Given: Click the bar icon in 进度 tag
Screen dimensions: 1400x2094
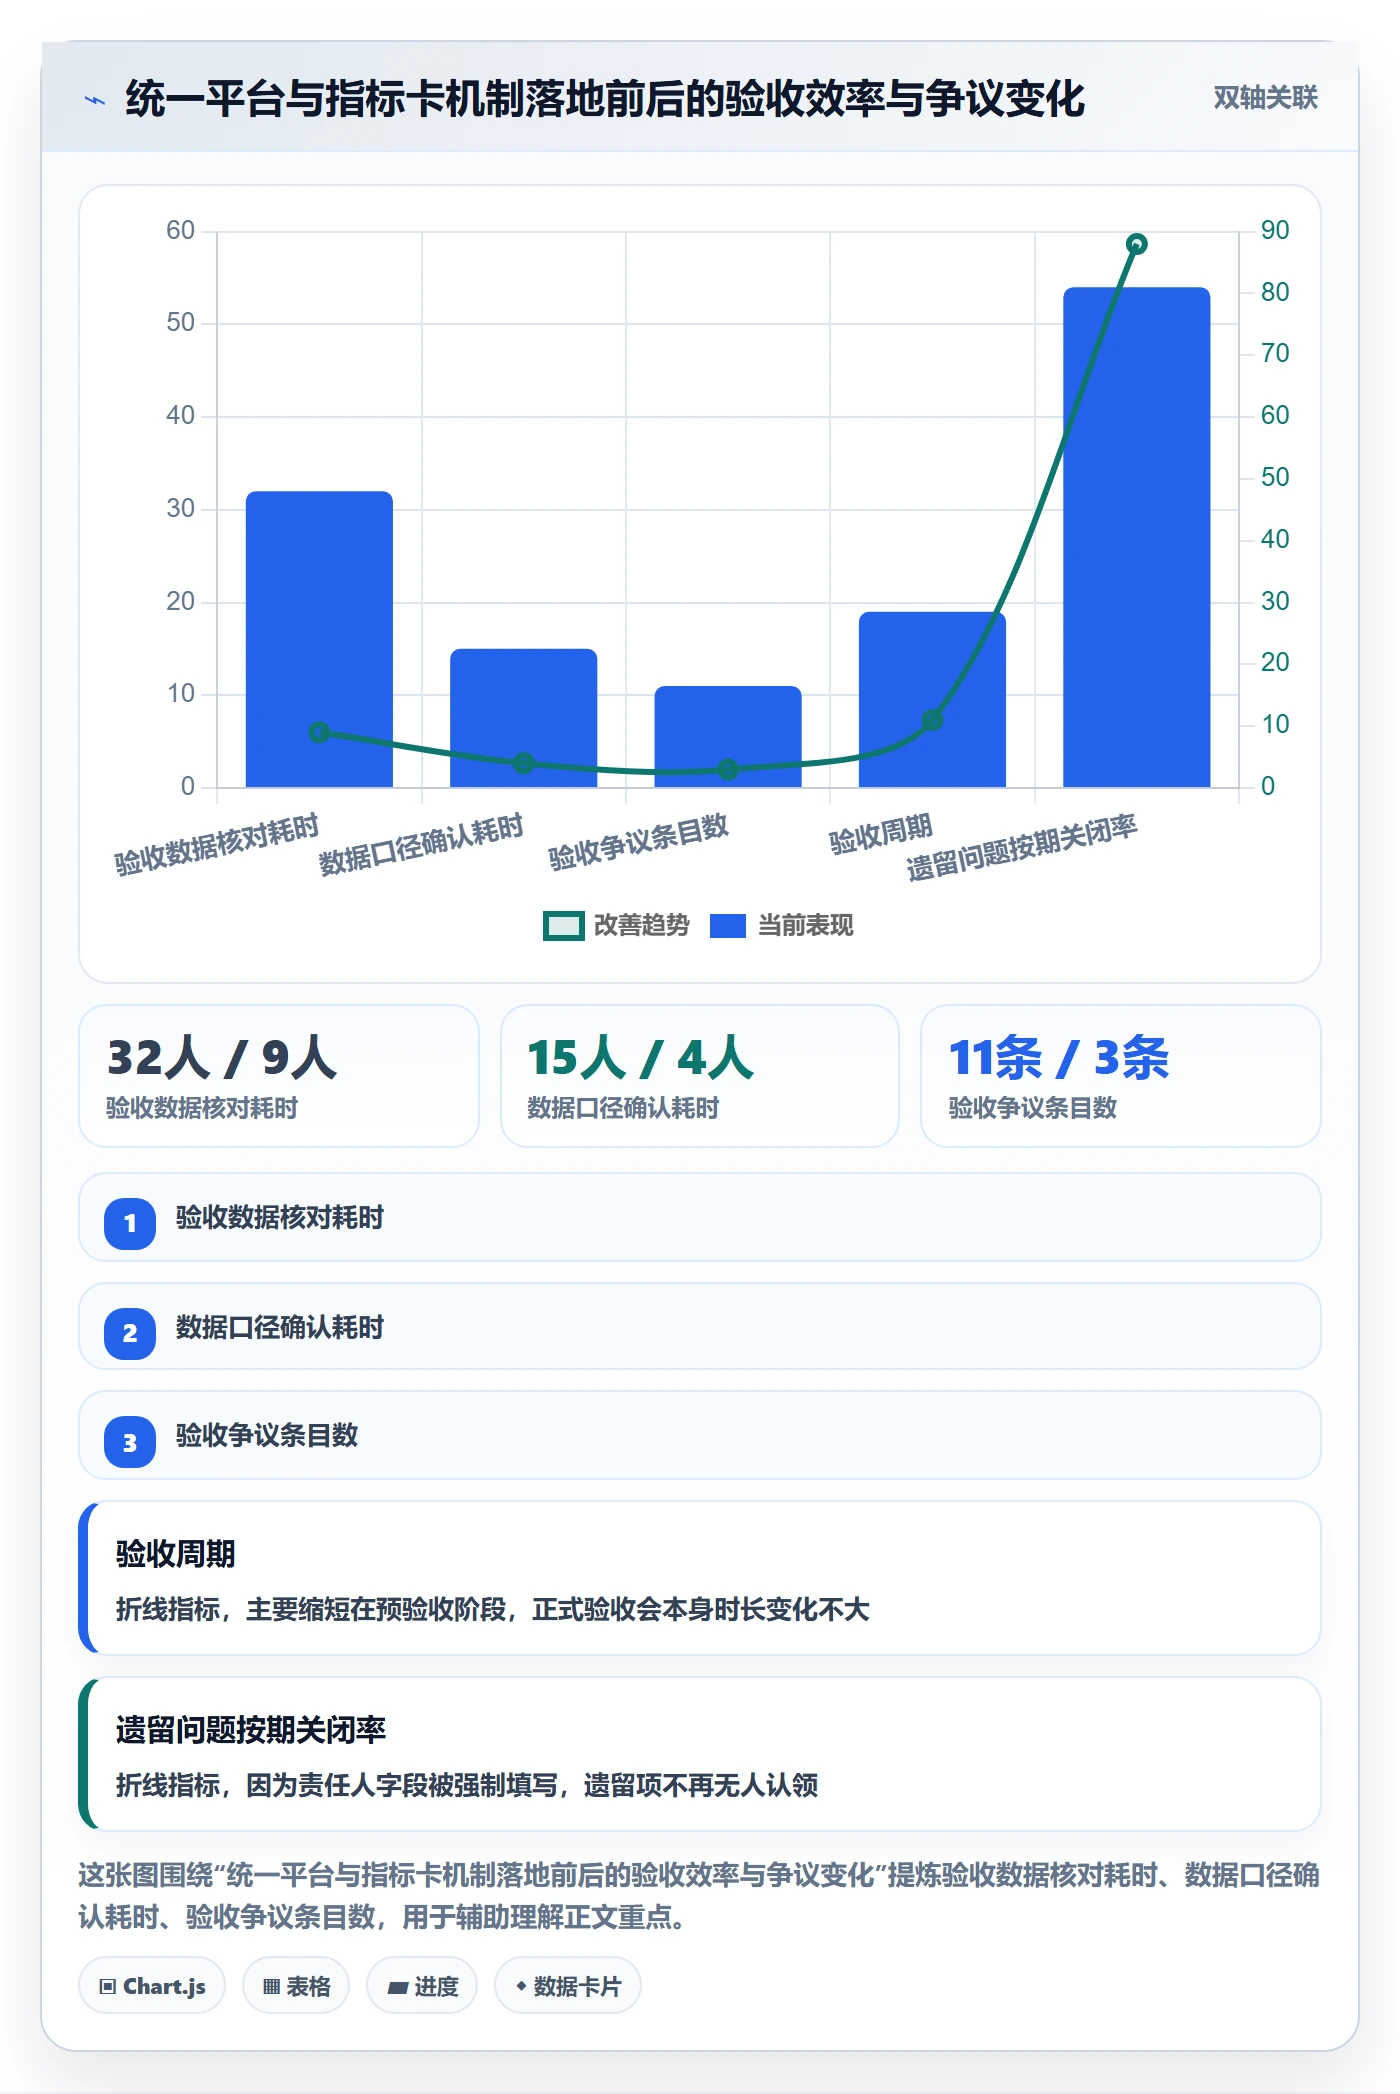Looking at the screenshot, I should [398, 1988].
